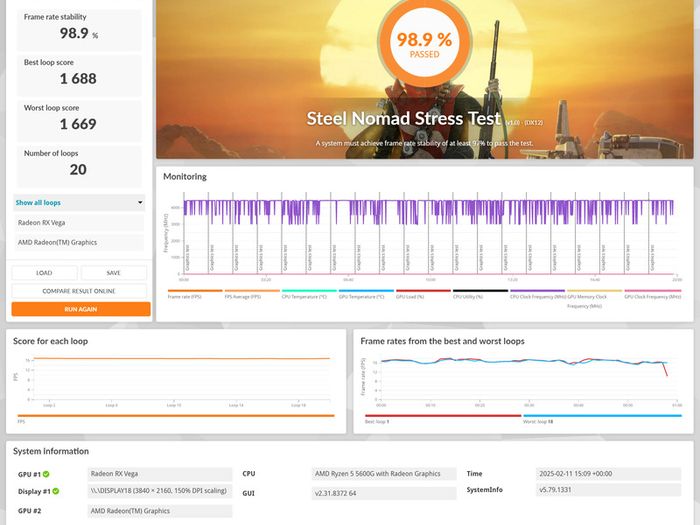Click the orange RUN AGAIN button
Image resolution: width=700 pixels, height=525 pixels.
click(81, 309)
